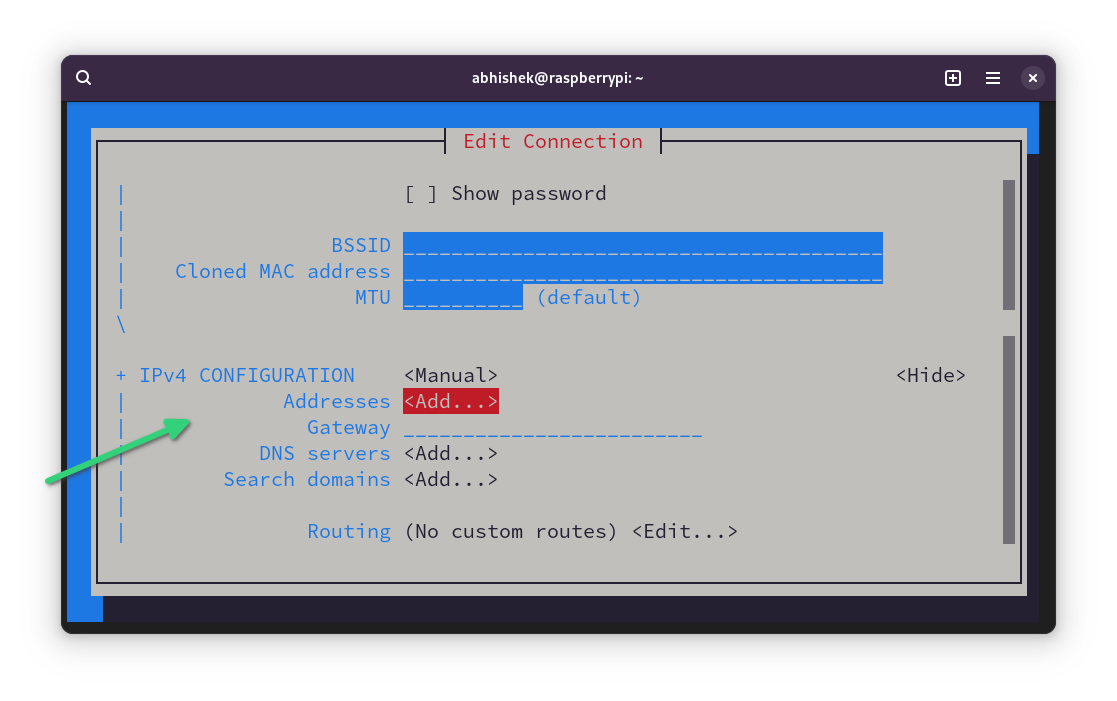Click the BSSID input field
1117x701 pixels.
(x=642, y=246)
